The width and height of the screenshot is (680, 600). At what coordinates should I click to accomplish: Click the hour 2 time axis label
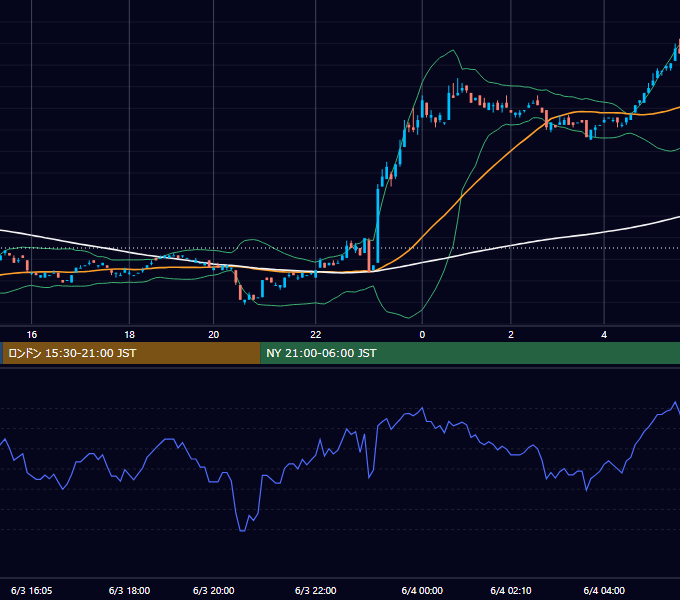click(511, 335)
